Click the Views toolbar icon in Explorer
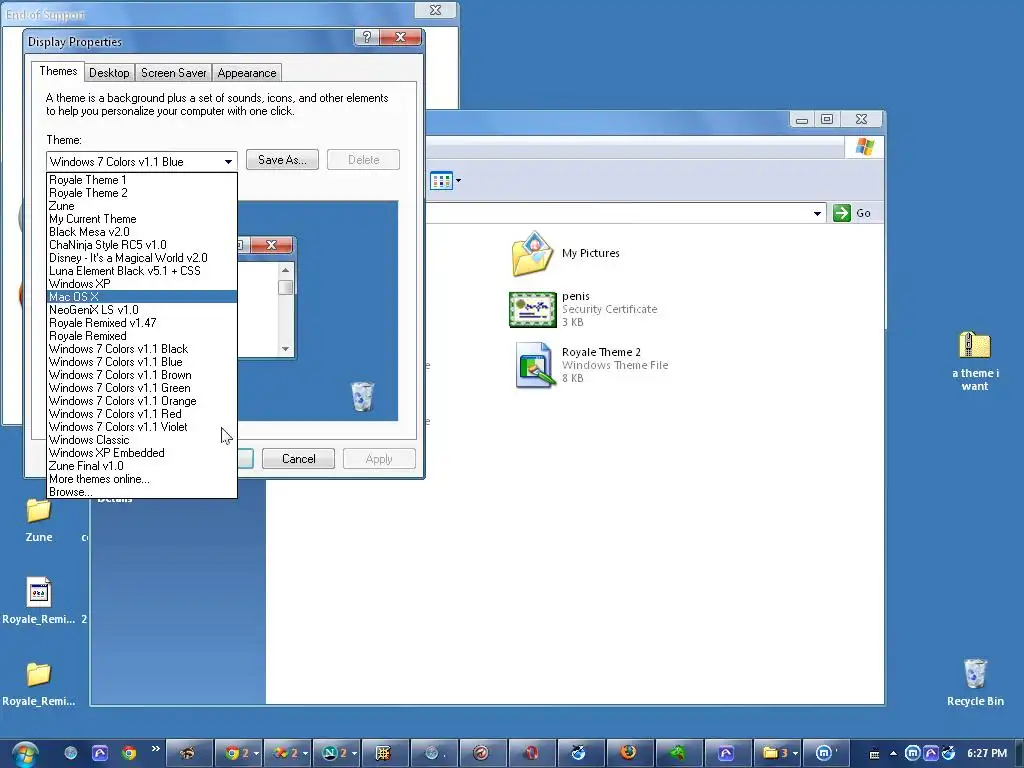The width and height of the screenshot is (1024, 768). 441,180
